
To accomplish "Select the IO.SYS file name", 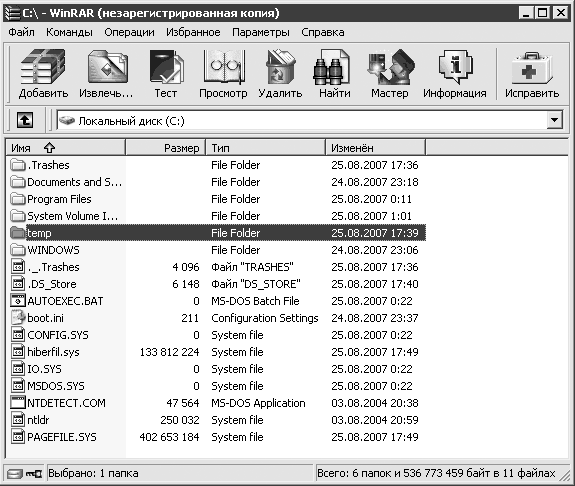I will [x=44, y=369].
